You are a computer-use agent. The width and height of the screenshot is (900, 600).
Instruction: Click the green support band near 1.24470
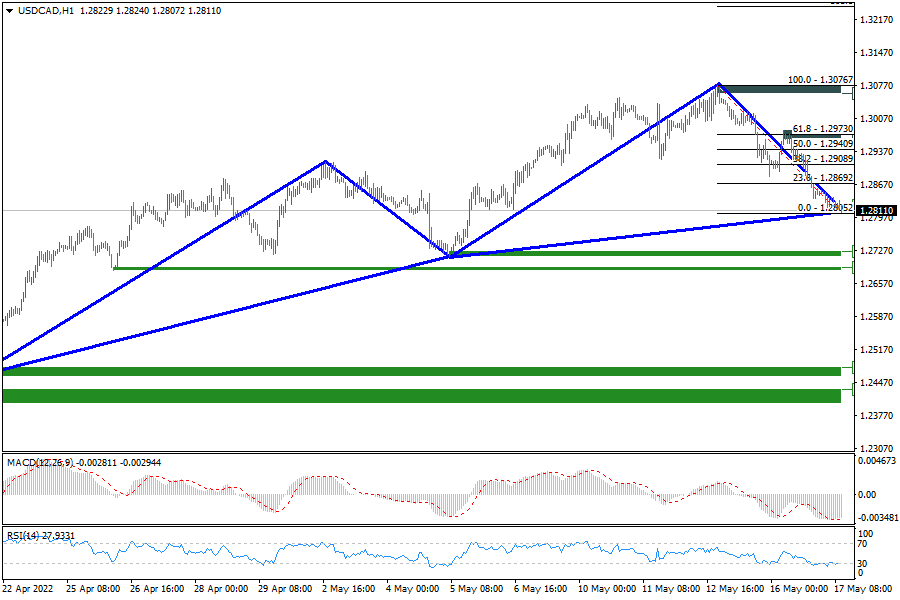point(420,371)
